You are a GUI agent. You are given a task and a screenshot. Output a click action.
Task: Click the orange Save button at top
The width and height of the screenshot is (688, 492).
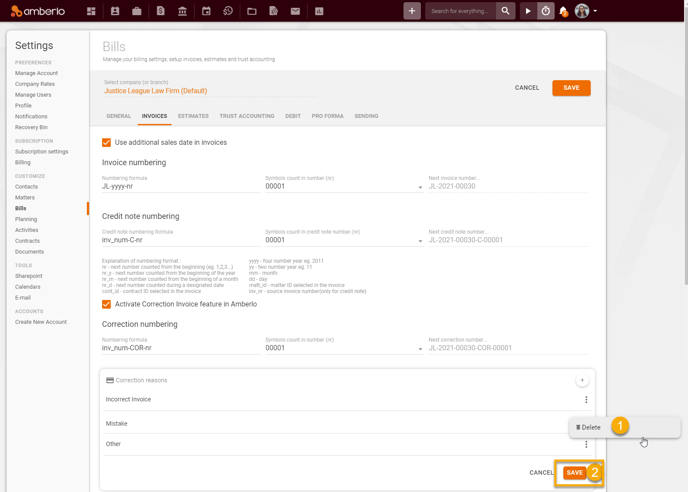coord(571,88)
